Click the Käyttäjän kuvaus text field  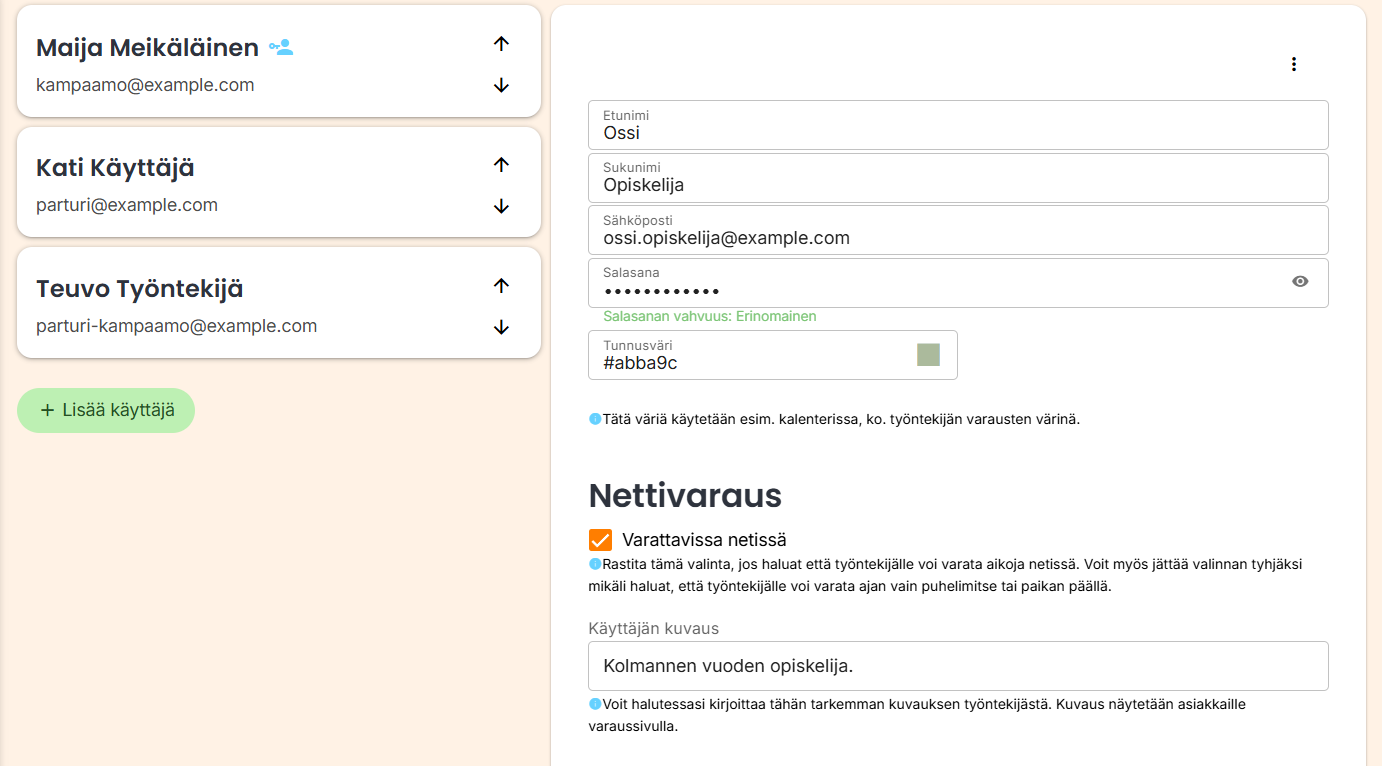pos(958,666)
